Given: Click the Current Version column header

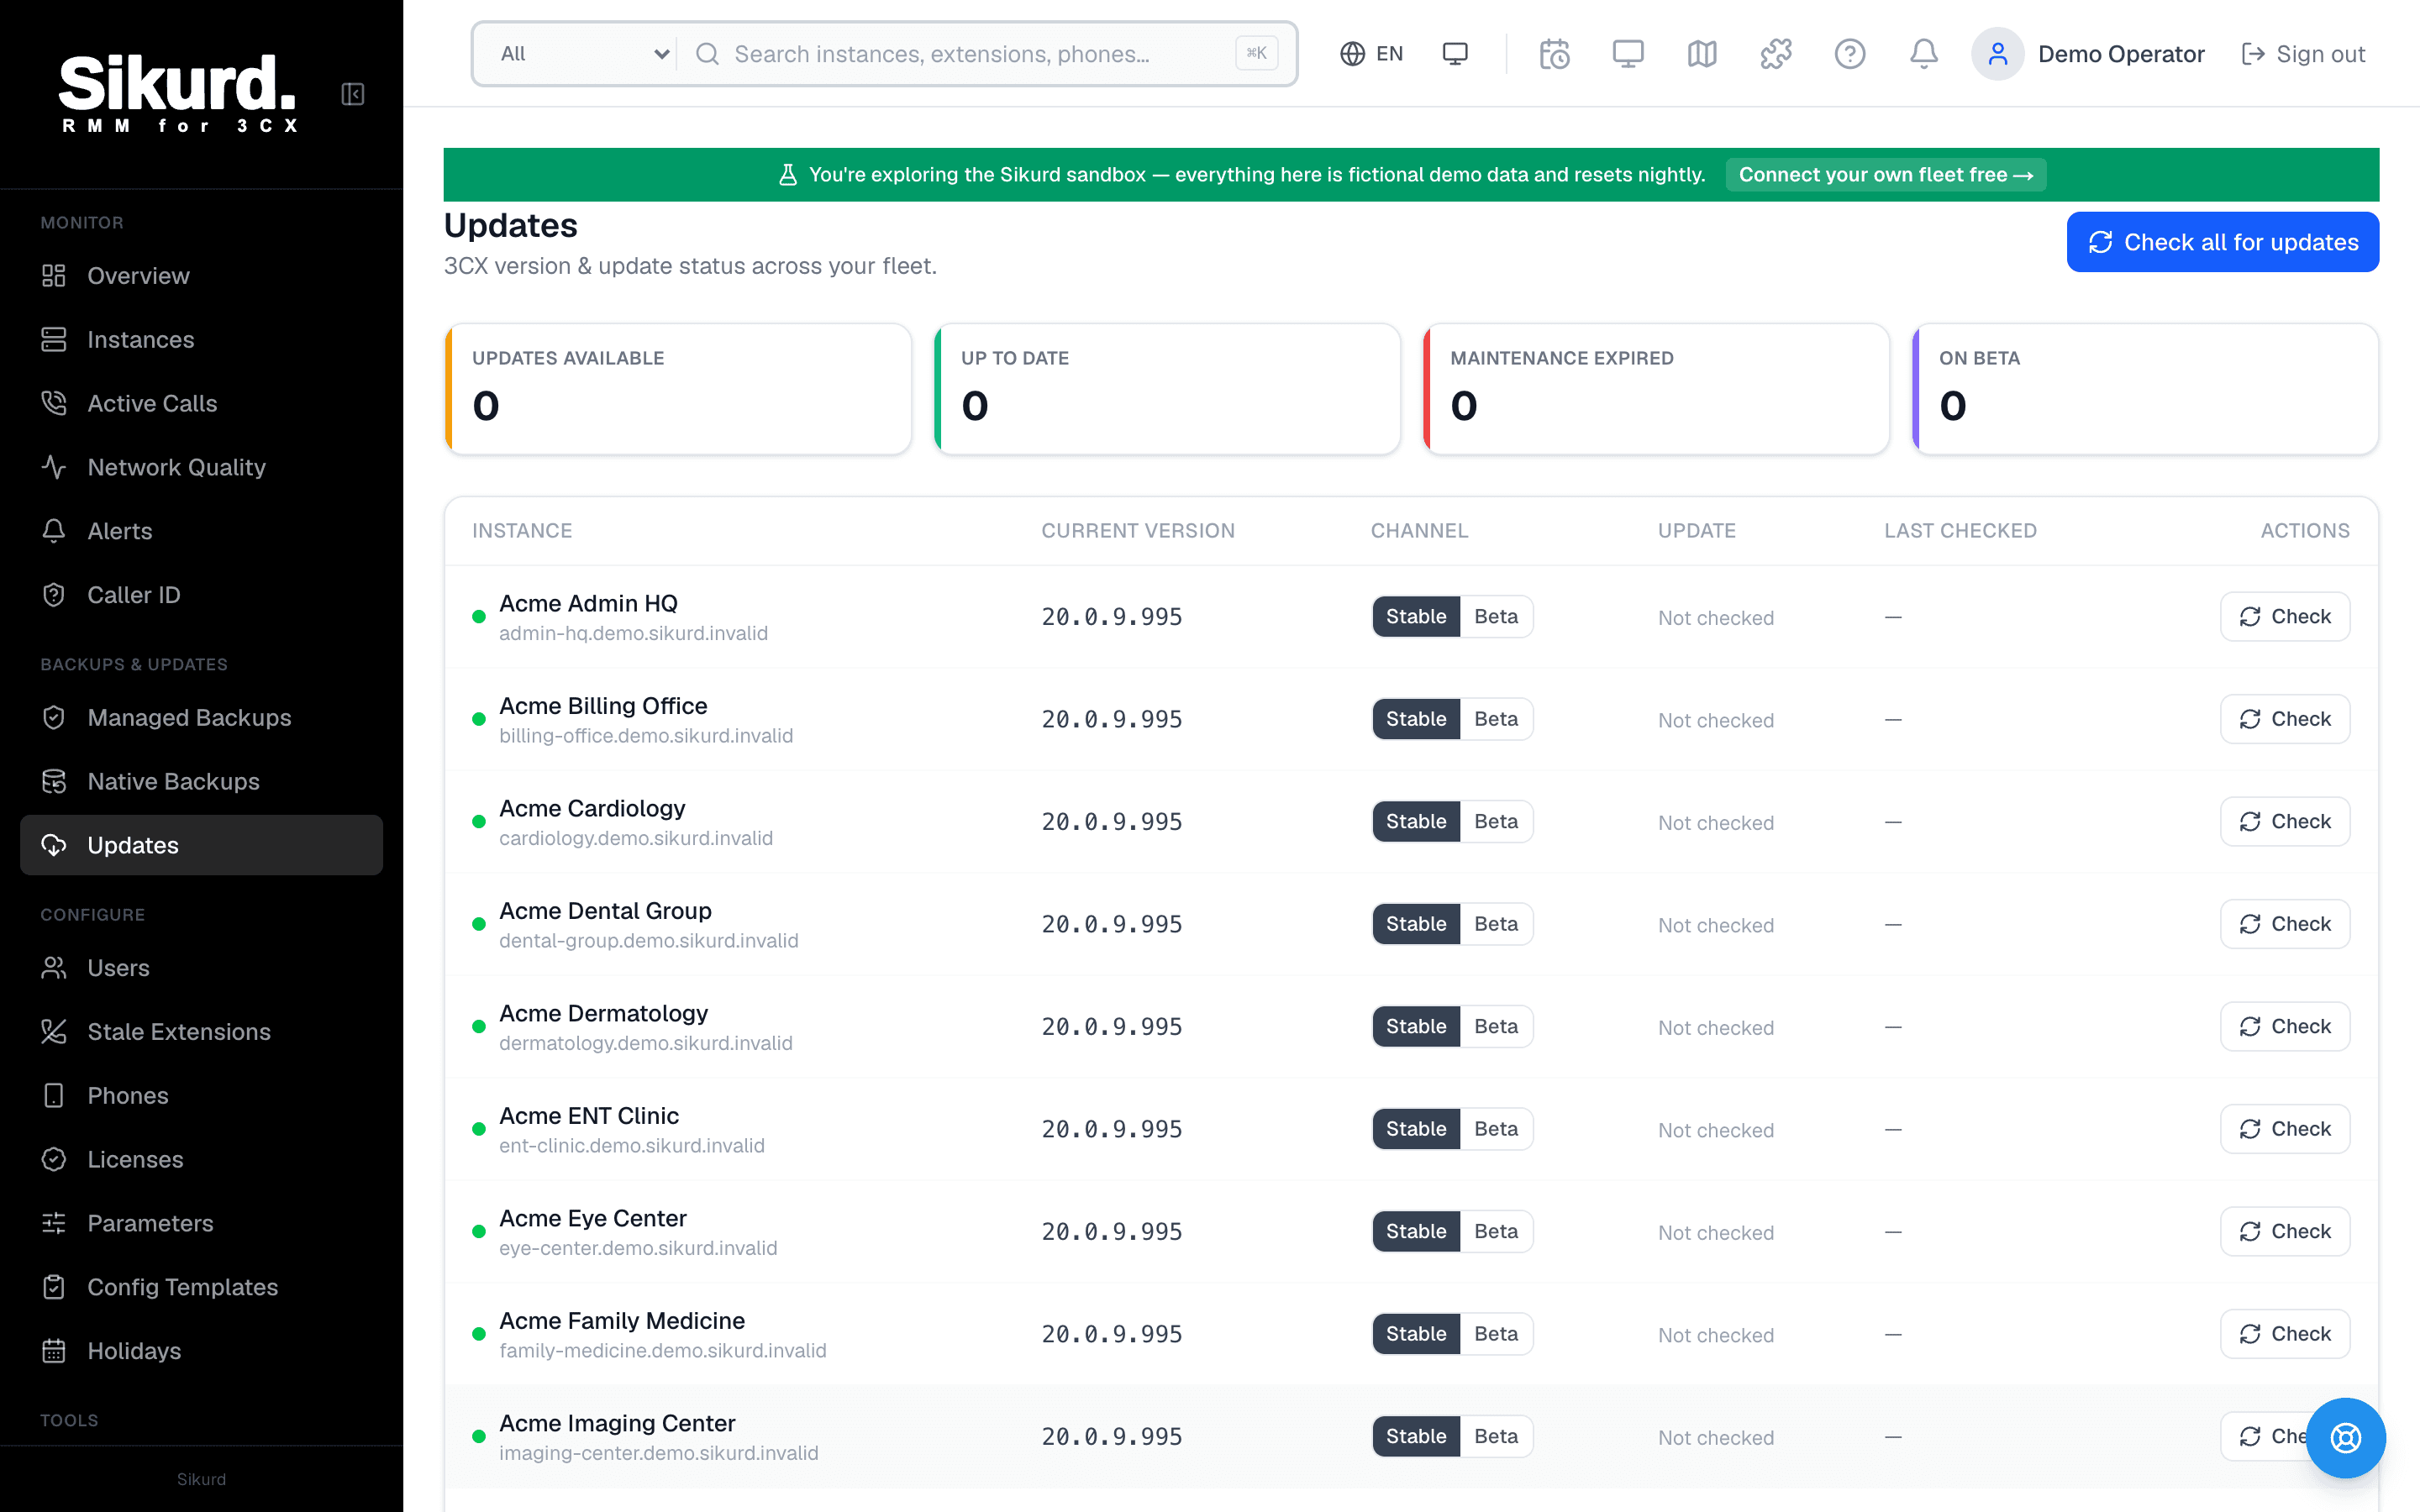Looking at the screenshot, I should pyautogui.click(x=1138, y=531).
